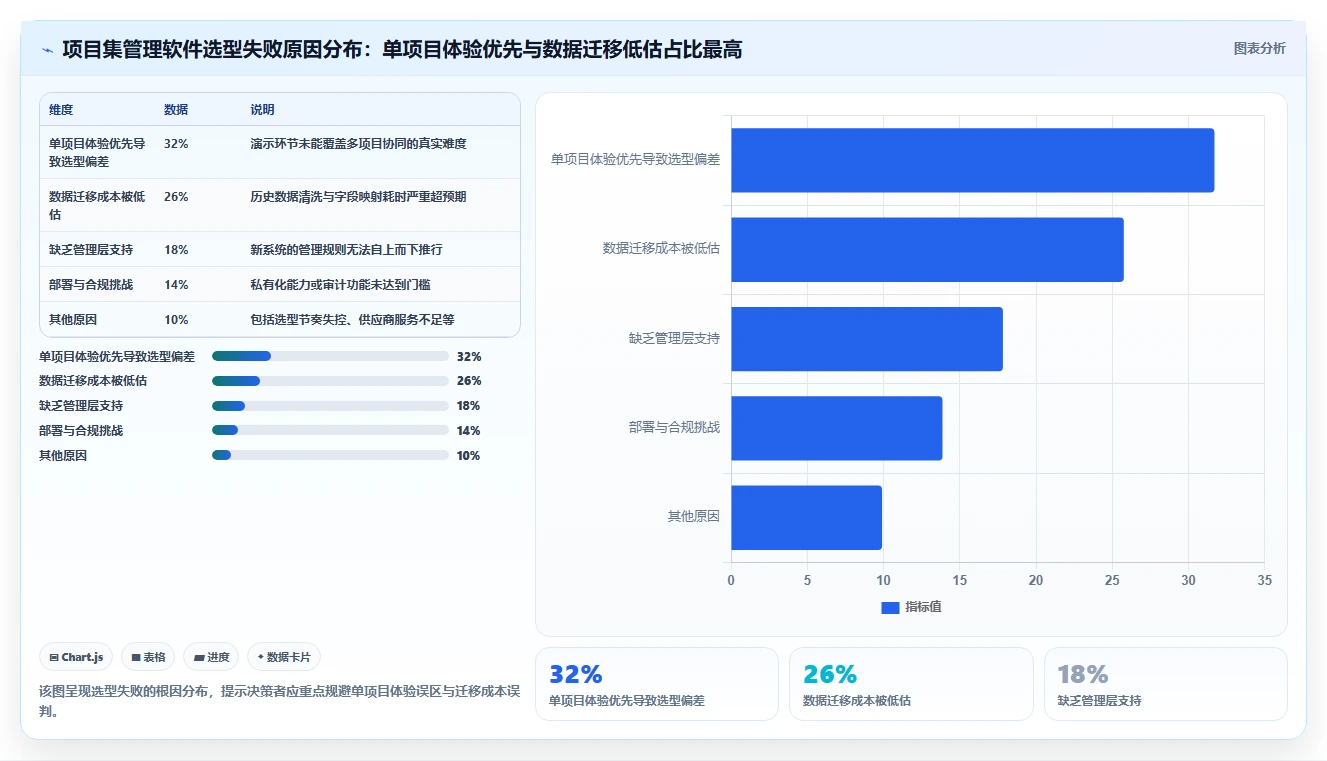This screenshot has height=761, width=1327.
Task: Click description 历史数据清洗与字段映射耗时严重超预期
Action: 358,197
